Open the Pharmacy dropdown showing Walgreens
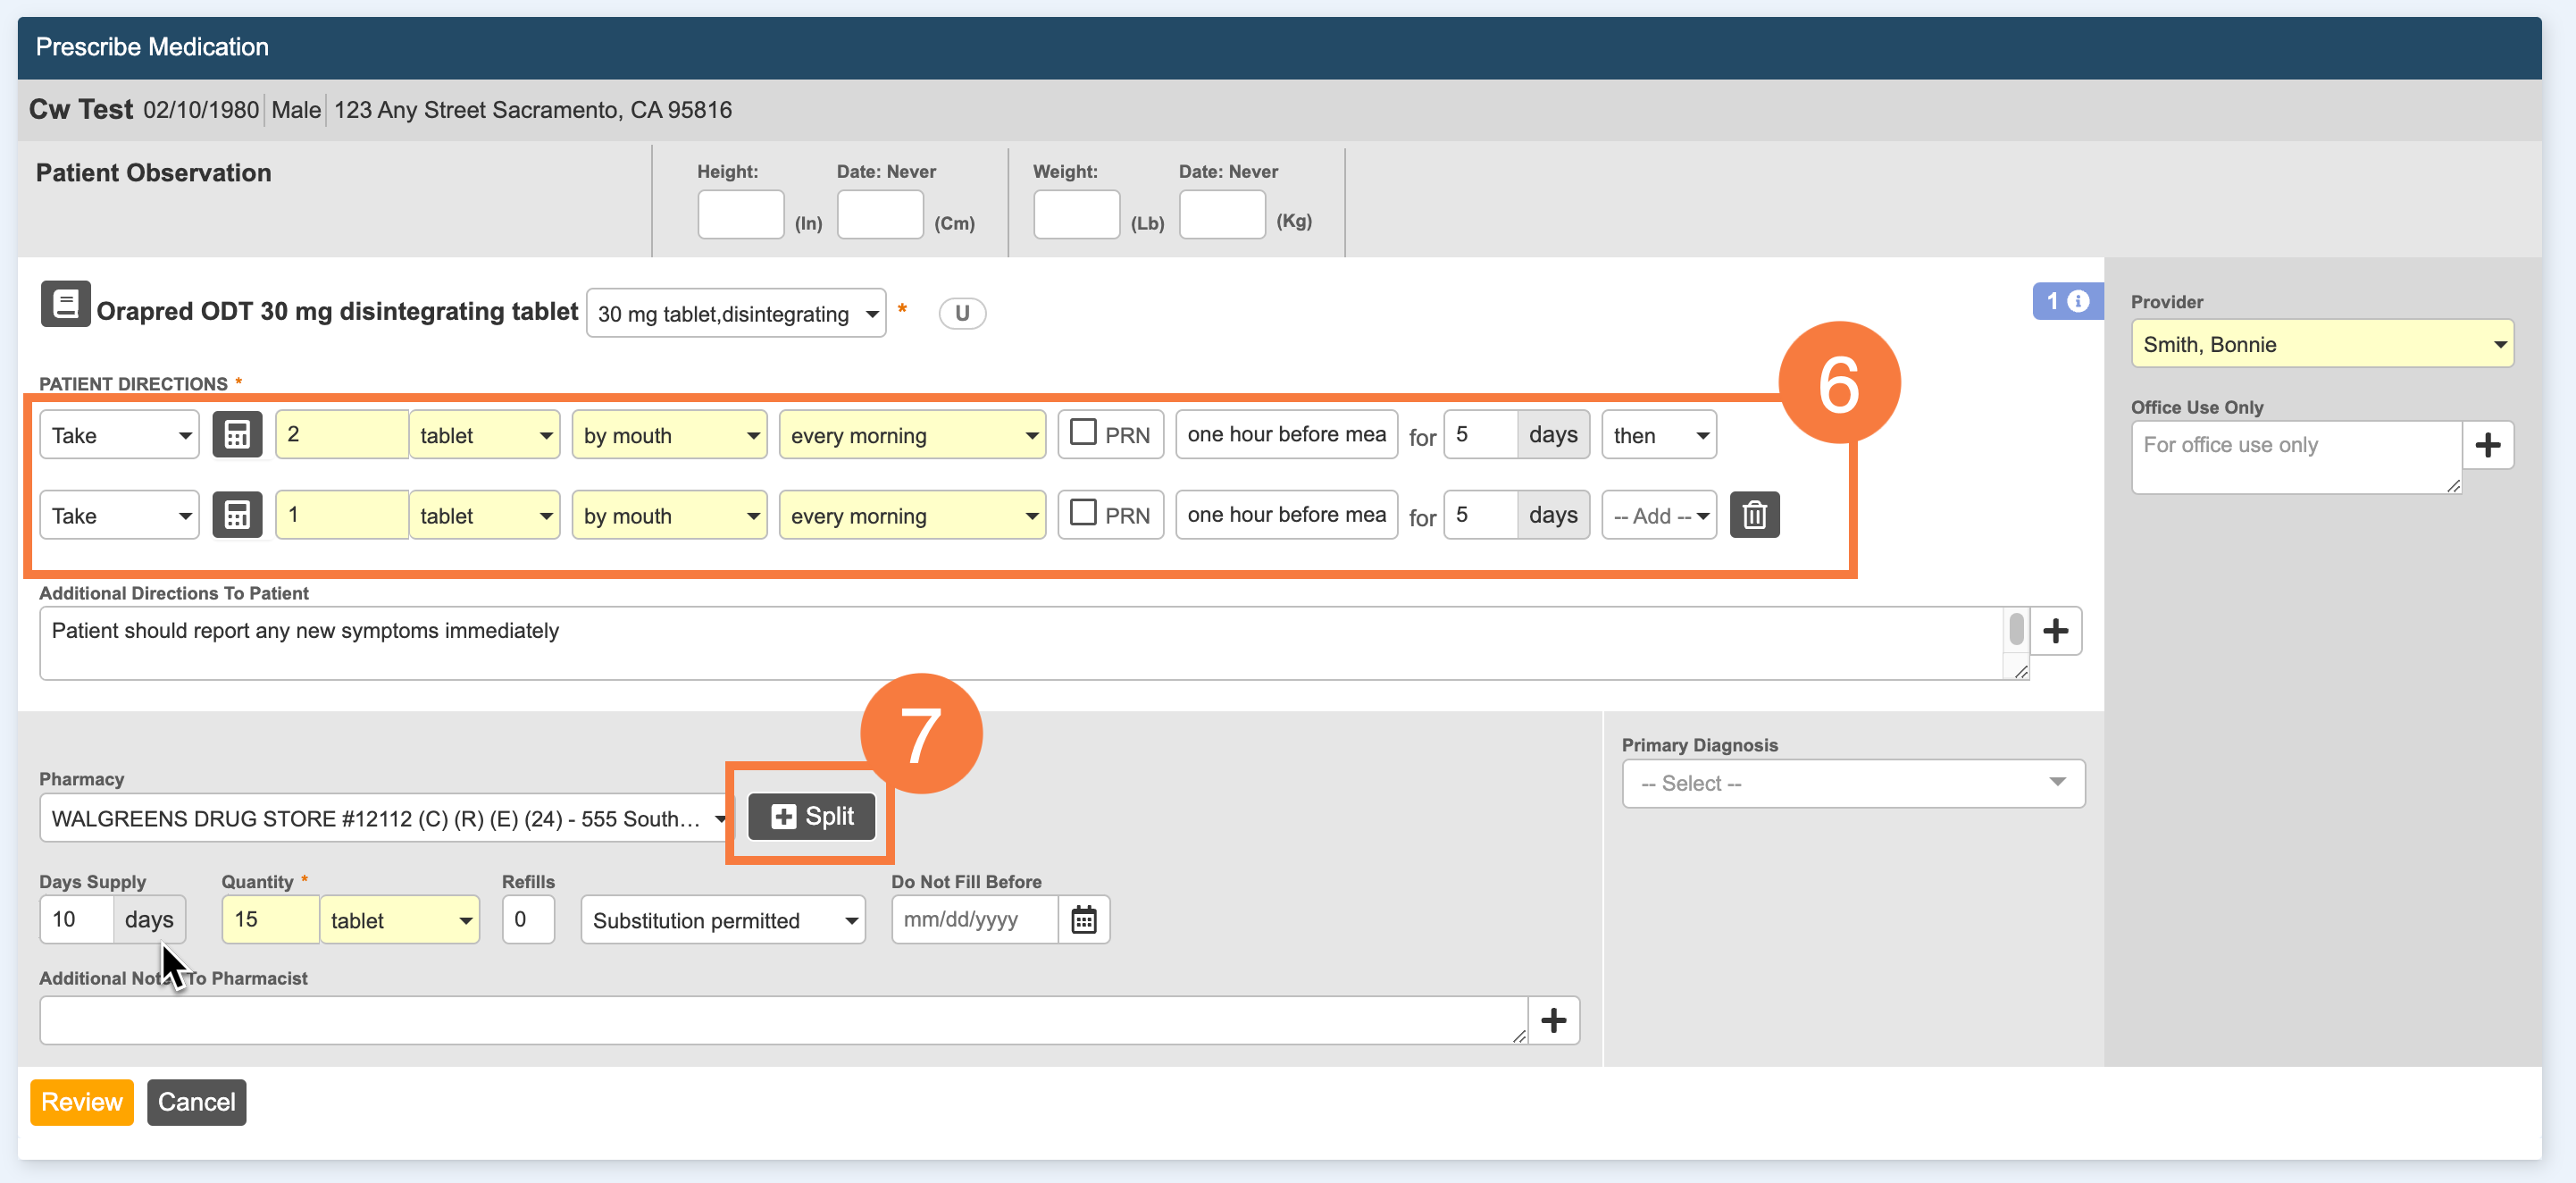Screen dimensions: 2576x1183 (x=385, y=818)
